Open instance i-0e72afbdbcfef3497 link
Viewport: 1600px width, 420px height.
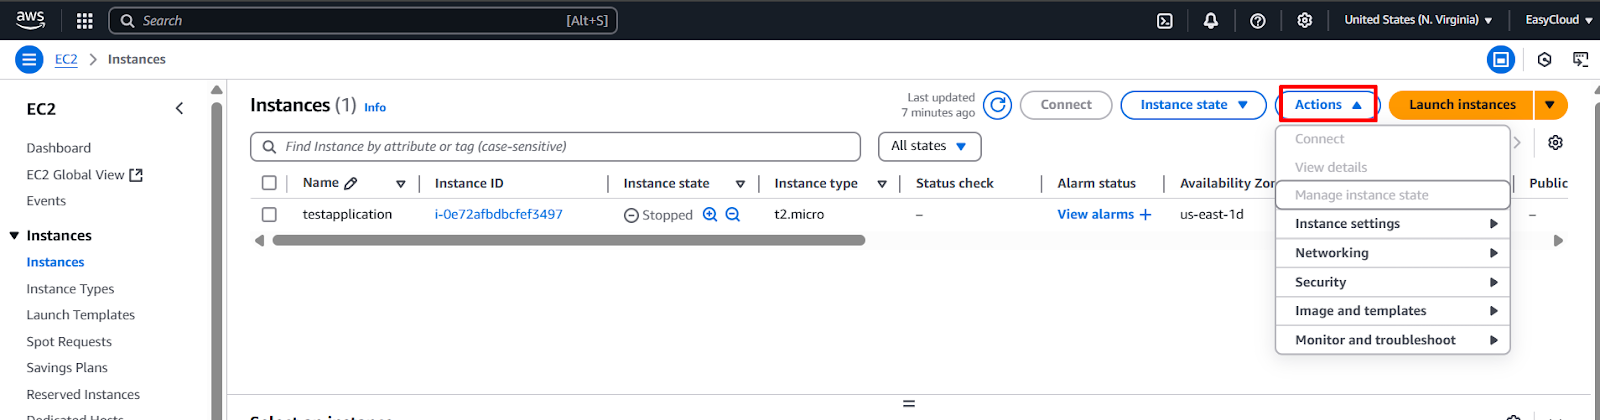coord(498,214)
